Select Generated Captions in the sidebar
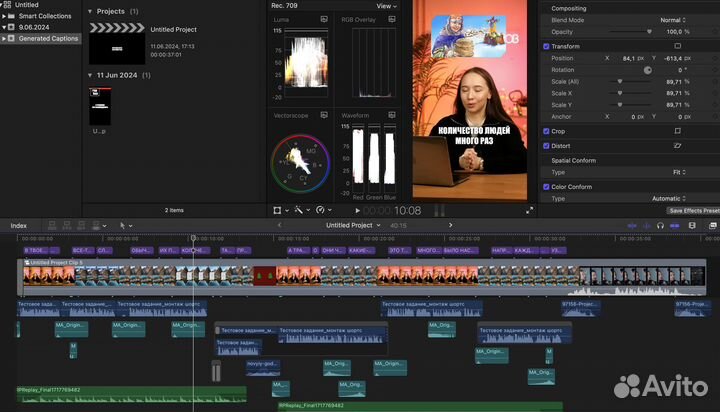The width and height of the screenshot is (720, 412). coord(49,38)
